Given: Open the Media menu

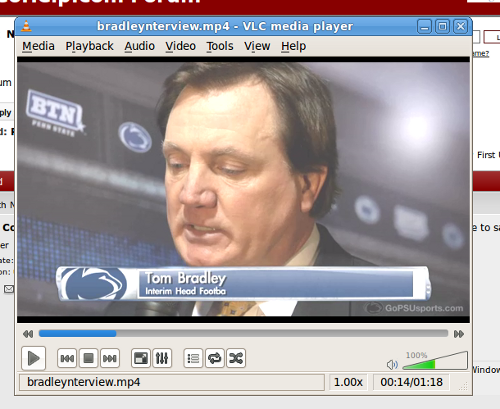Looking at the screenshot, I should [x=38, y=46].
